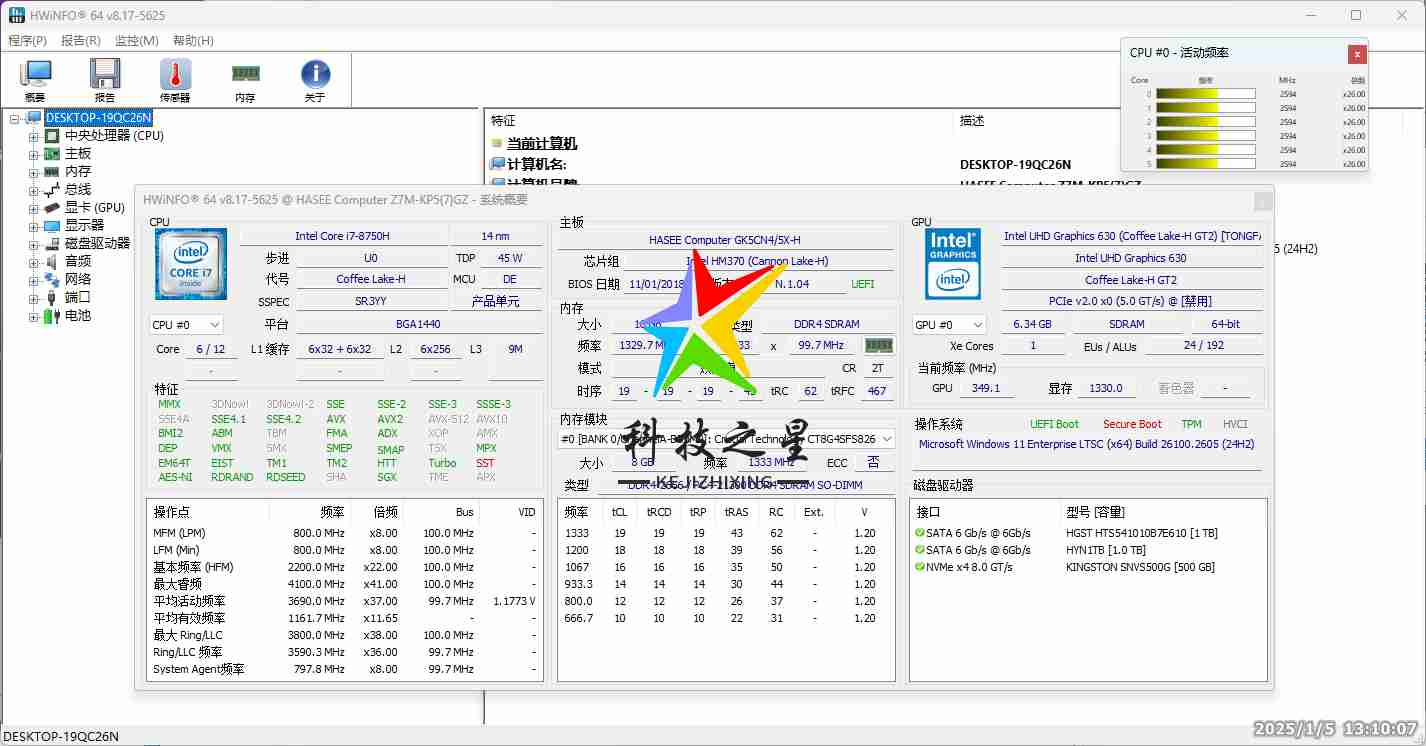This screenshot has height=746, width=1426.
Task: Click the Intel Graphics GPU logo
Action: pos(953,264)
